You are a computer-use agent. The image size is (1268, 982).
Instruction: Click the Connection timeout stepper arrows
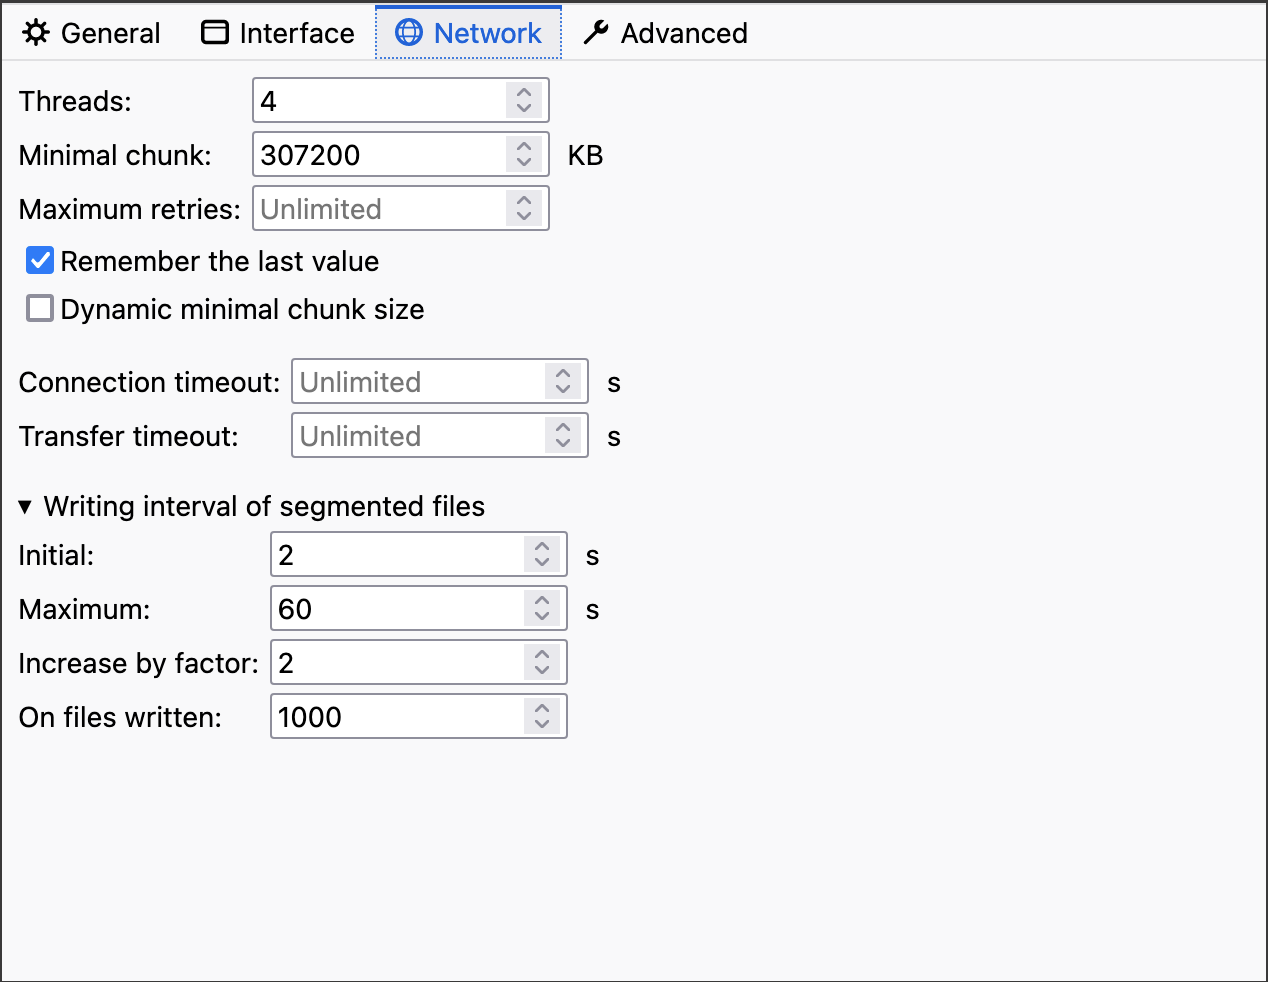(563, 381)
